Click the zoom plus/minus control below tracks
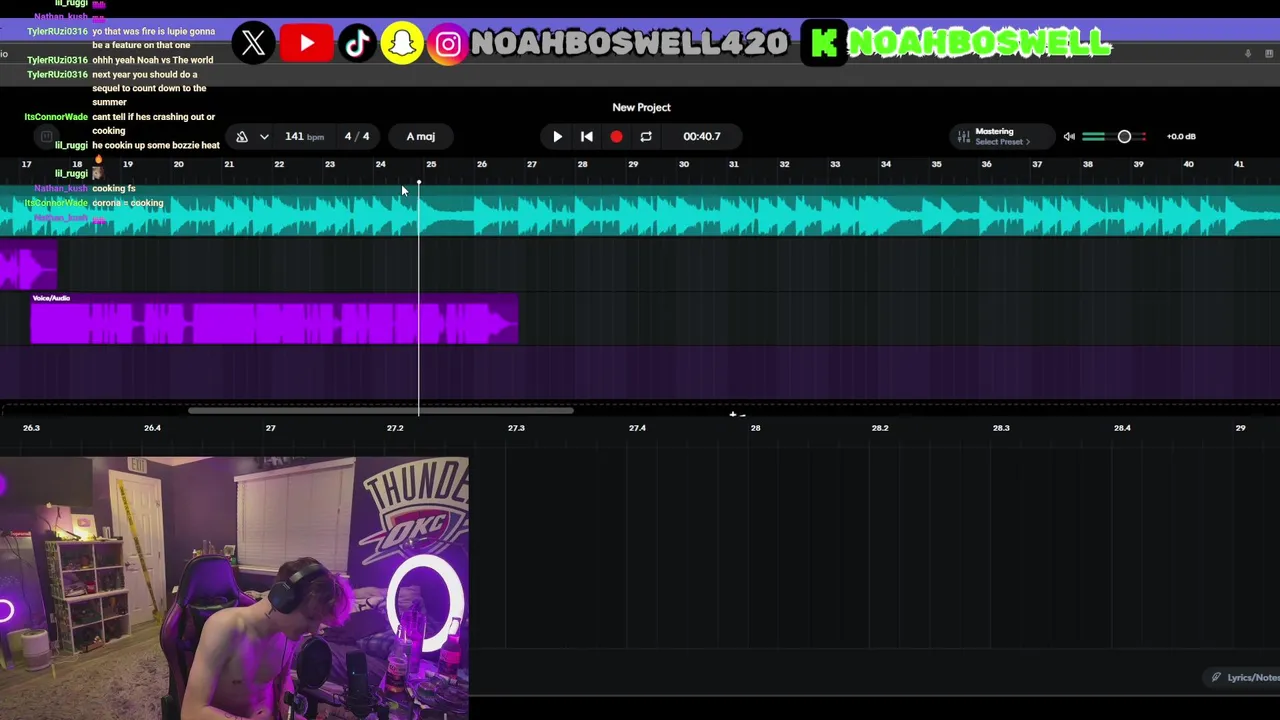 point(736,414)
